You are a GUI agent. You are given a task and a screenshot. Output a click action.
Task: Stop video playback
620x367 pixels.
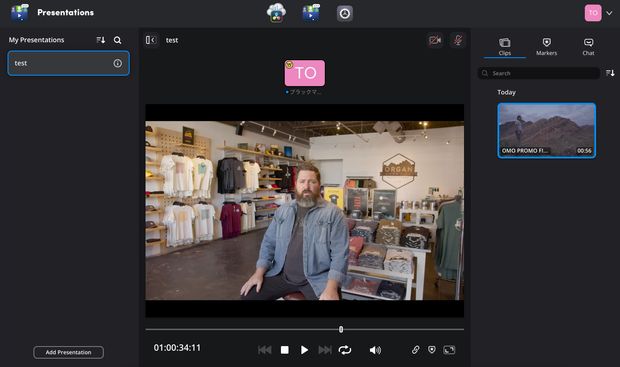click(x=284, y=350)
